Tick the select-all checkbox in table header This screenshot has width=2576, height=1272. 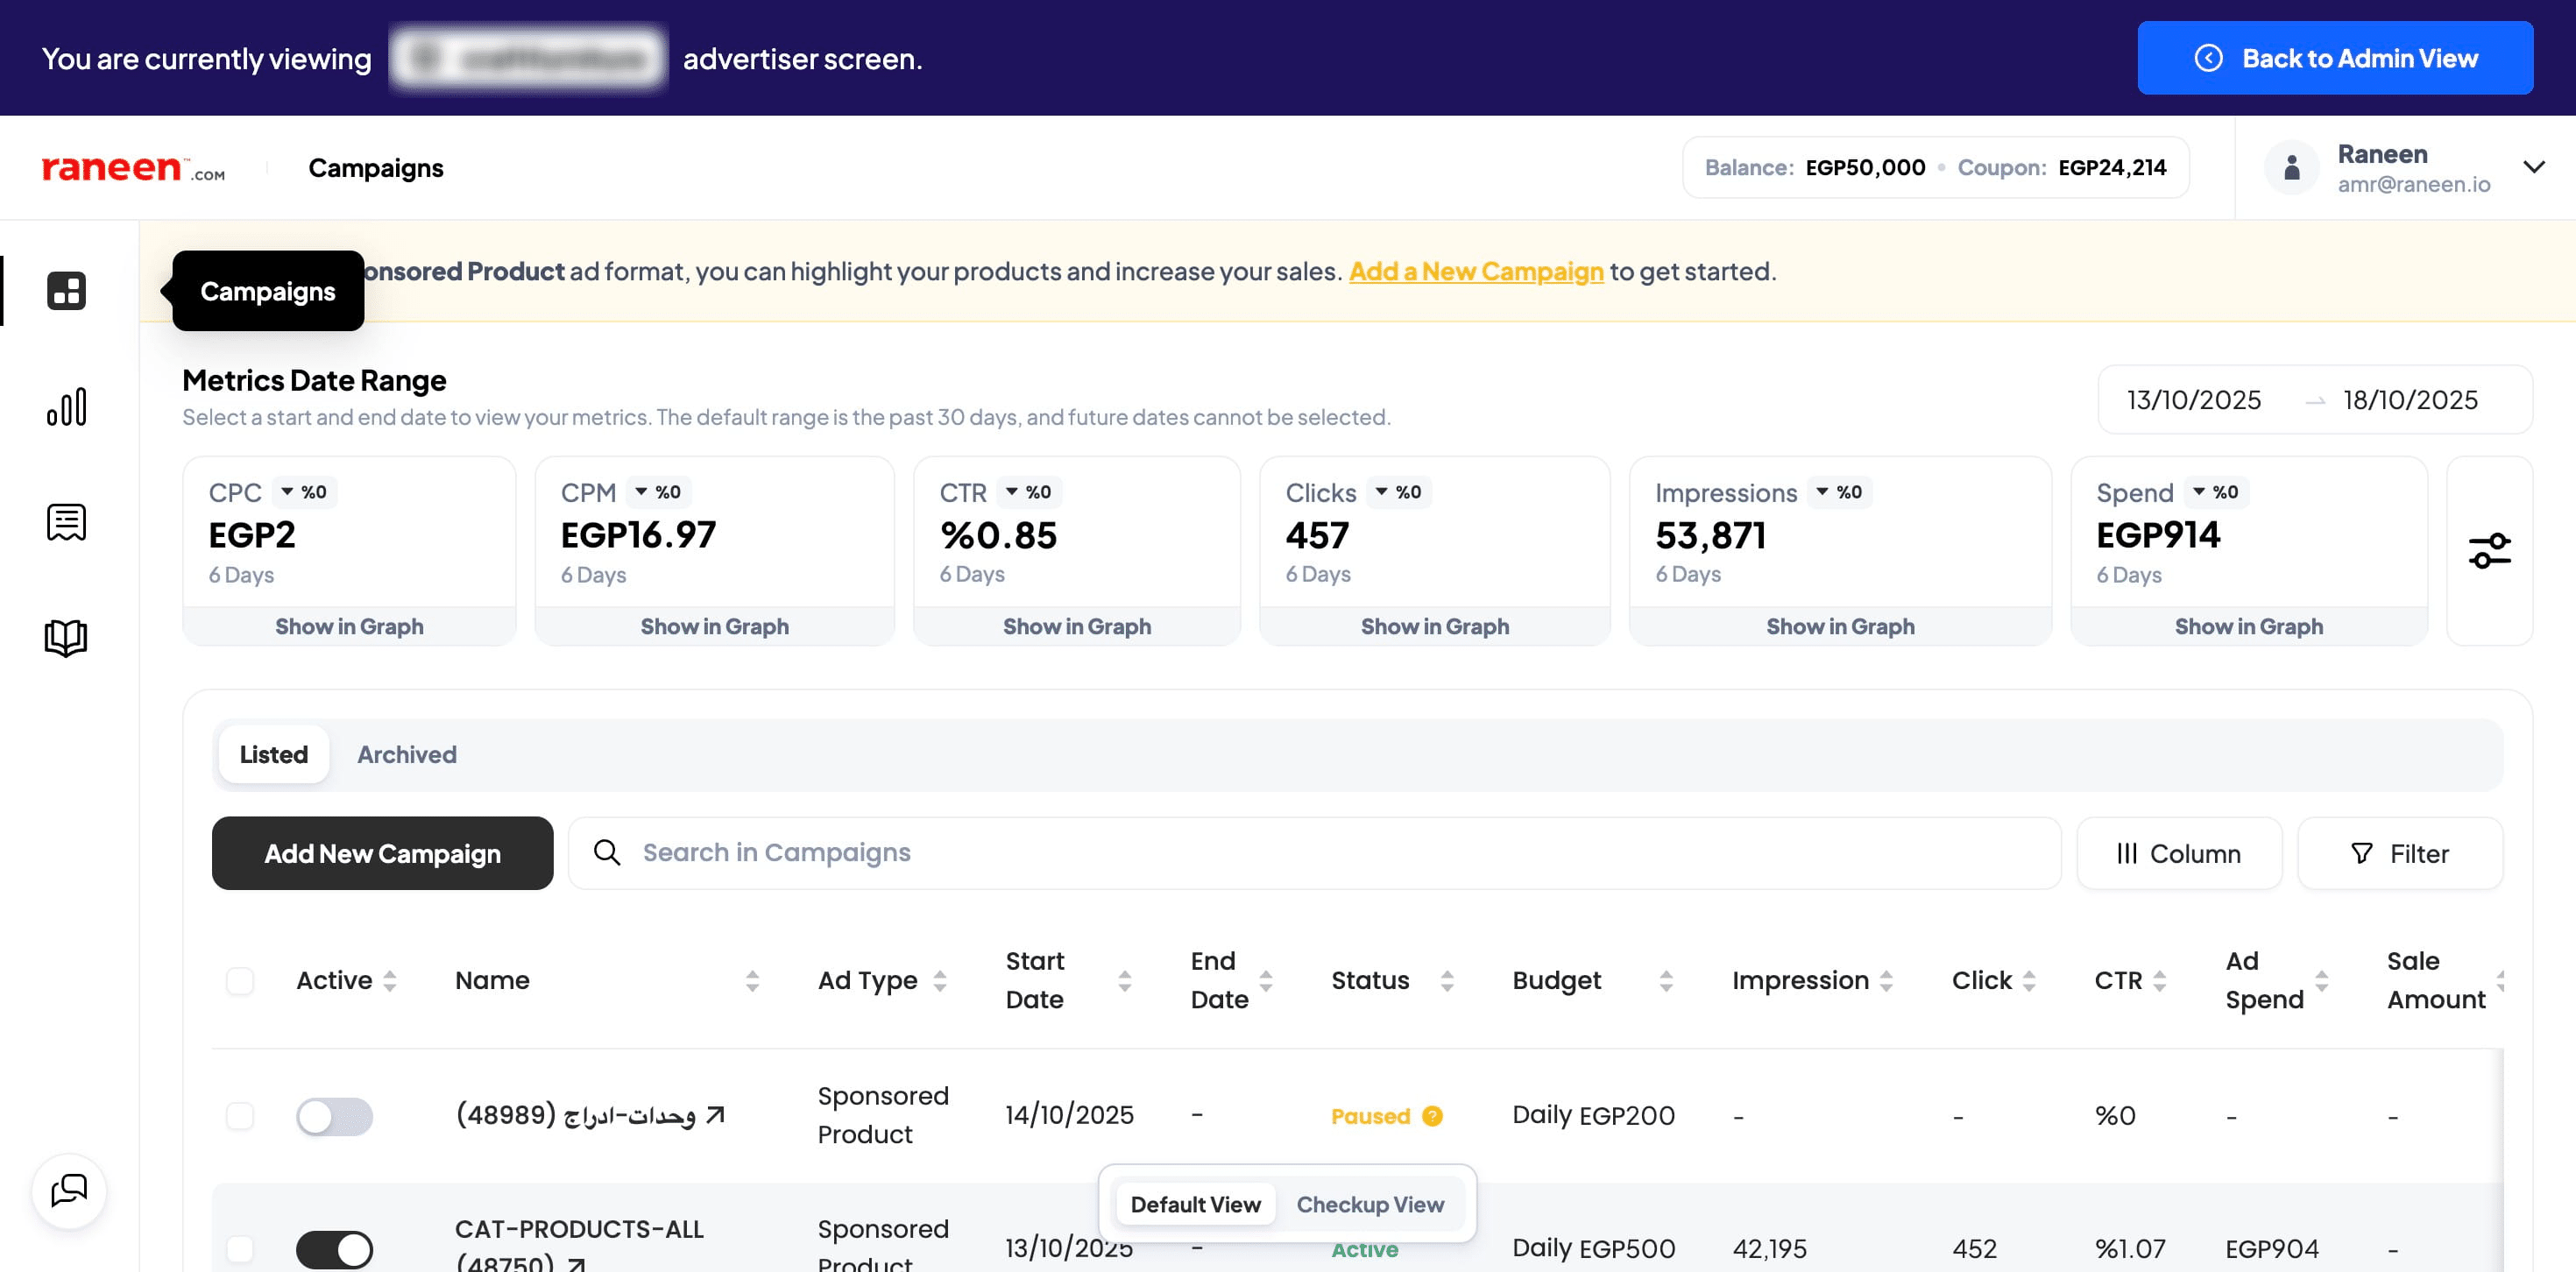[240, 980]
